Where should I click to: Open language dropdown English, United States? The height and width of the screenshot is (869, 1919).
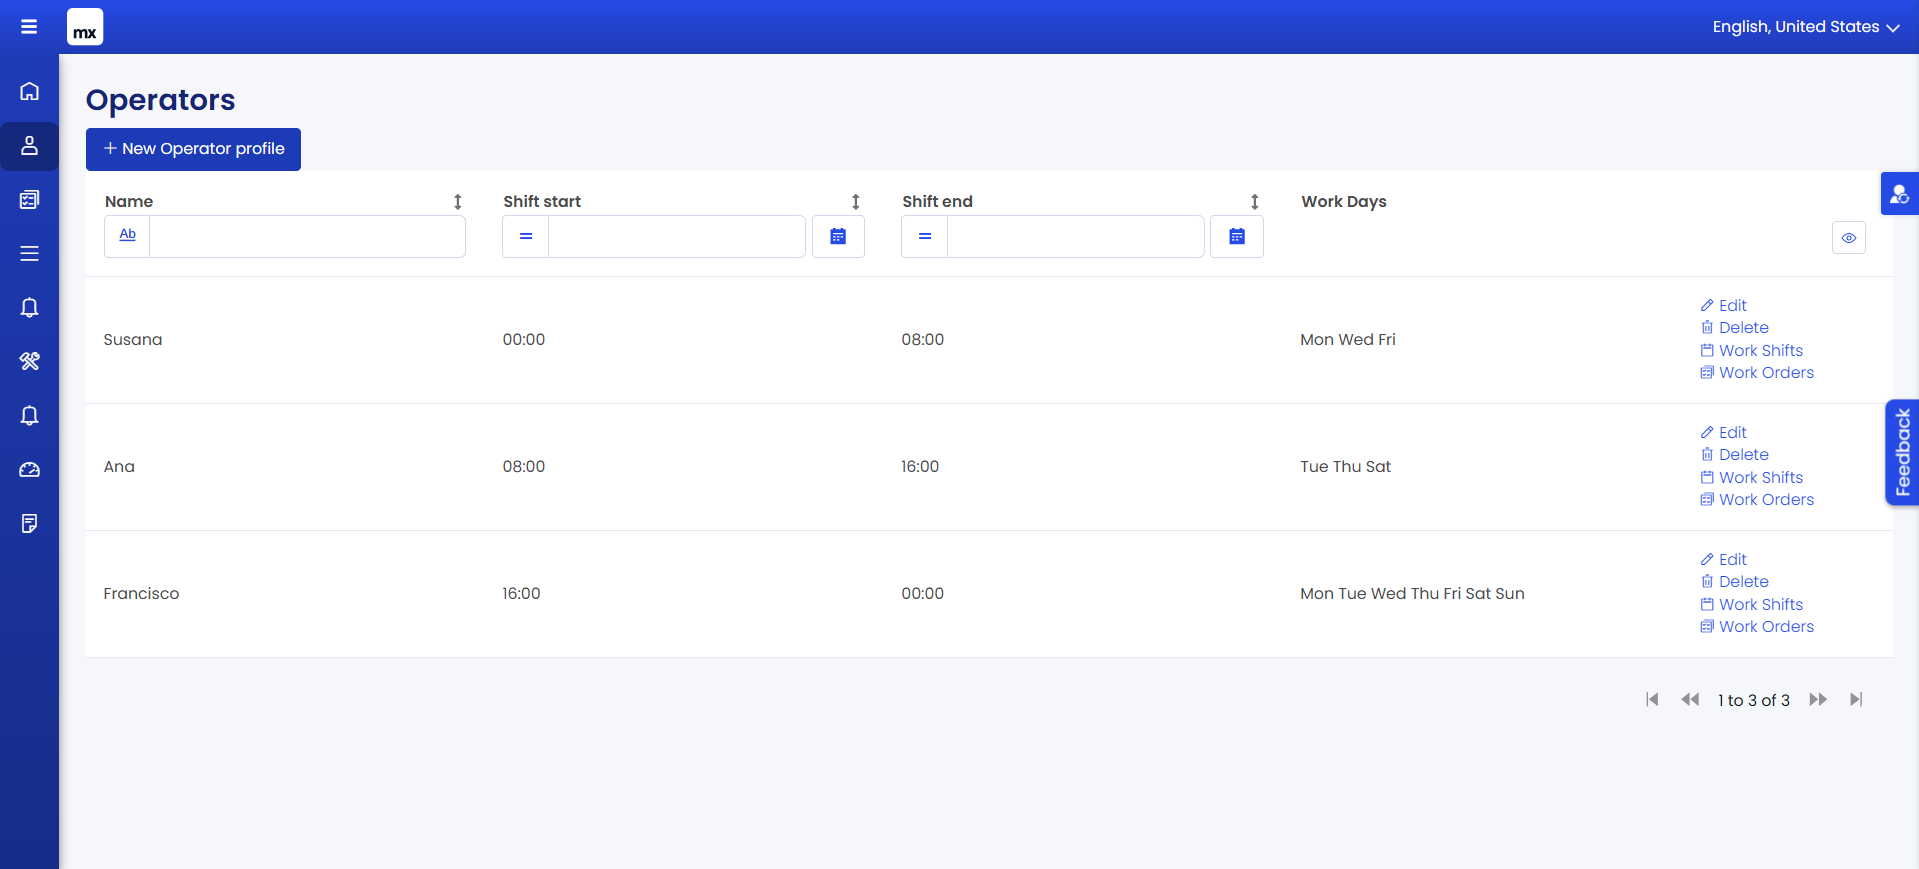click(1805, 27)
